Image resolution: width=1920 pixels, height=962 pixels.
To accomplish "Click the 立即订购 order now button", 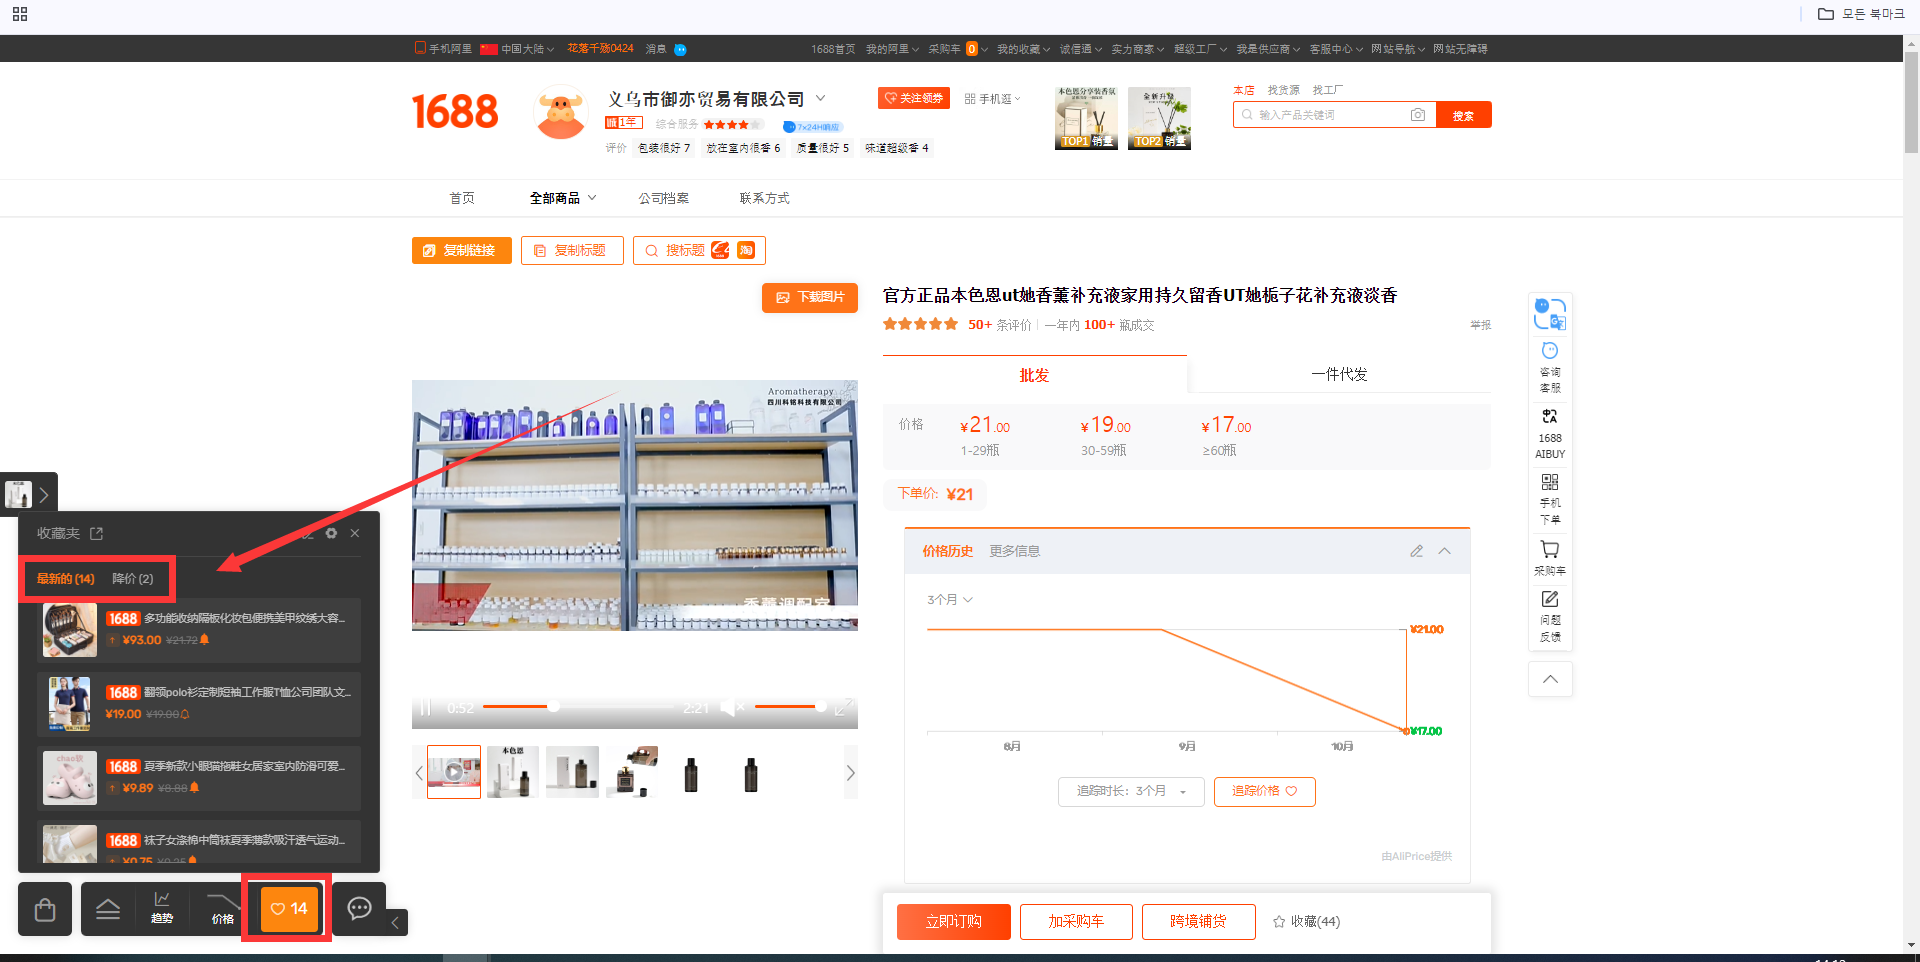I will click(954, 921).
